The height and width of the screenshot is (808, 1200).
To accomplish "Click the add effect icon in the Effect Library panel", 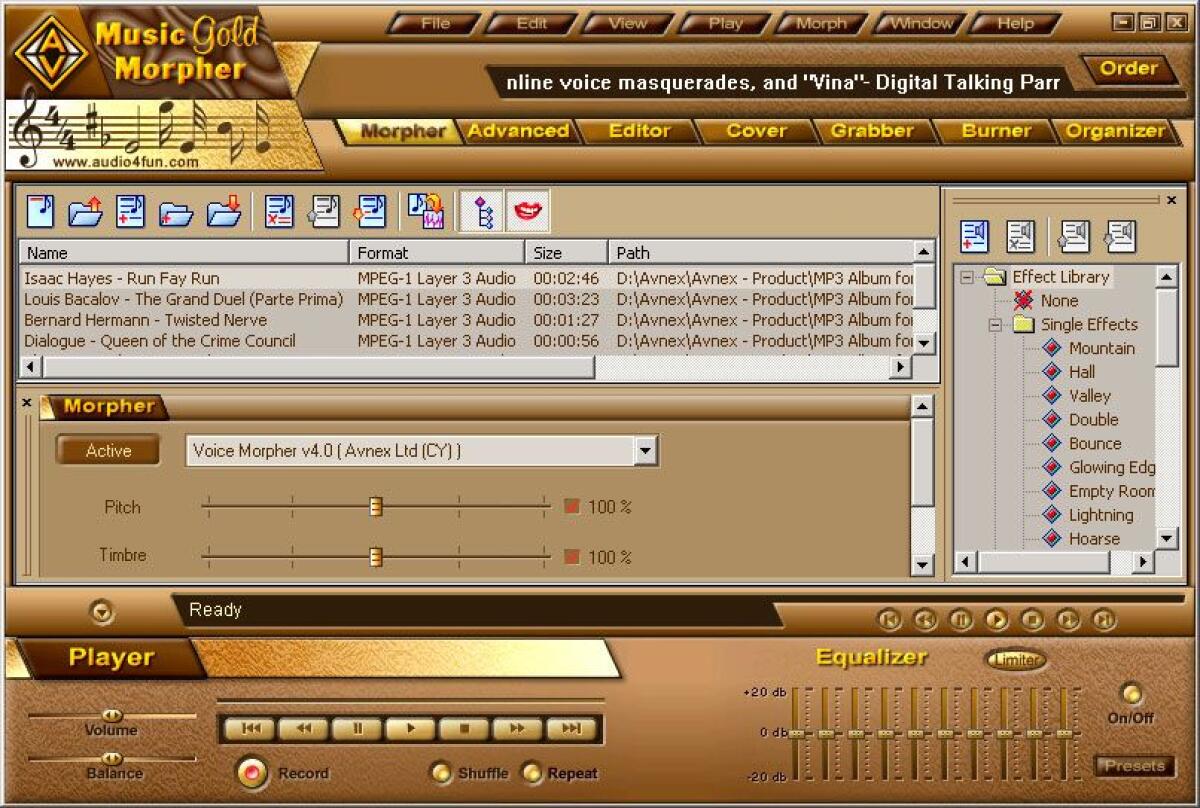I will point(975,237).
